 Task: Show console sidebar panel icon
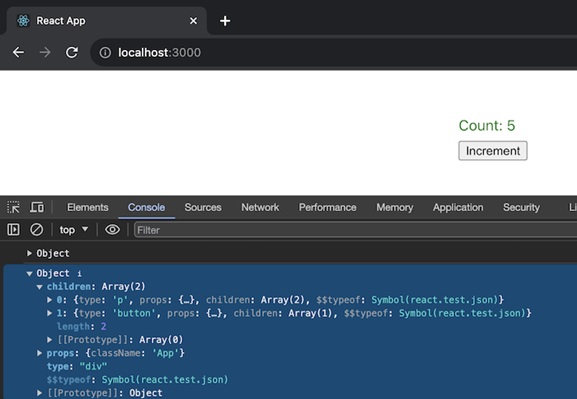(13, 230)
